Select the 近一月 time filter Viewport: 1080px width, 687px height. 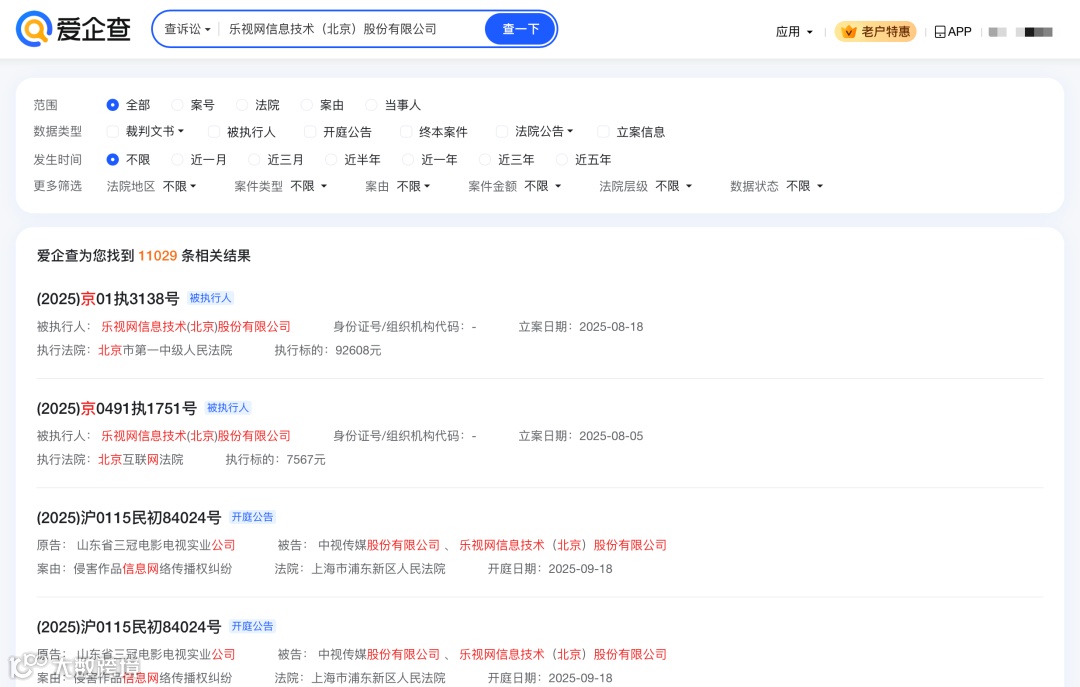178,159
